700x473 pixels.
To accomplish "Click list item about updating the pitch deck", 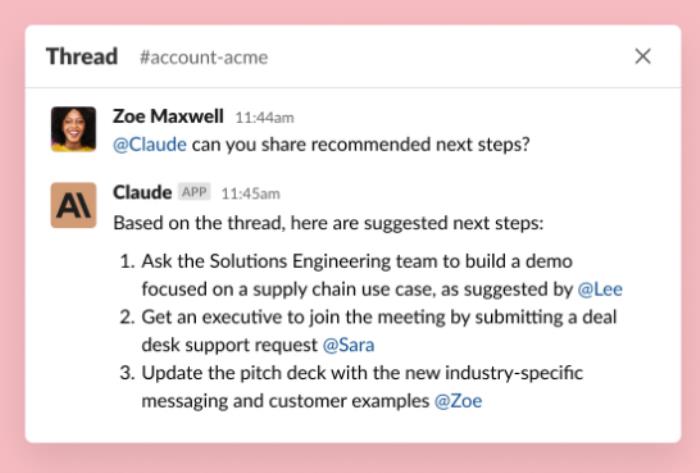I will pos(351,387).
